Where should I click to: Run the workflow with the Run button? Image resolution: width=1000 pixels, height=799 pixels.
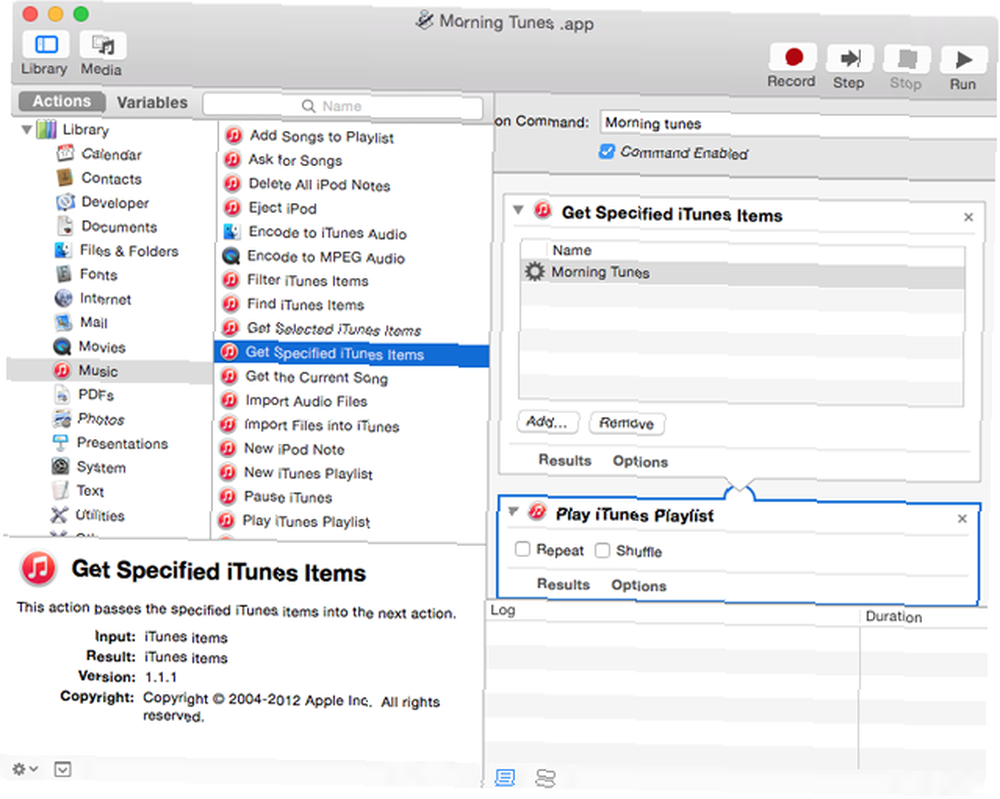pos(963,61)
